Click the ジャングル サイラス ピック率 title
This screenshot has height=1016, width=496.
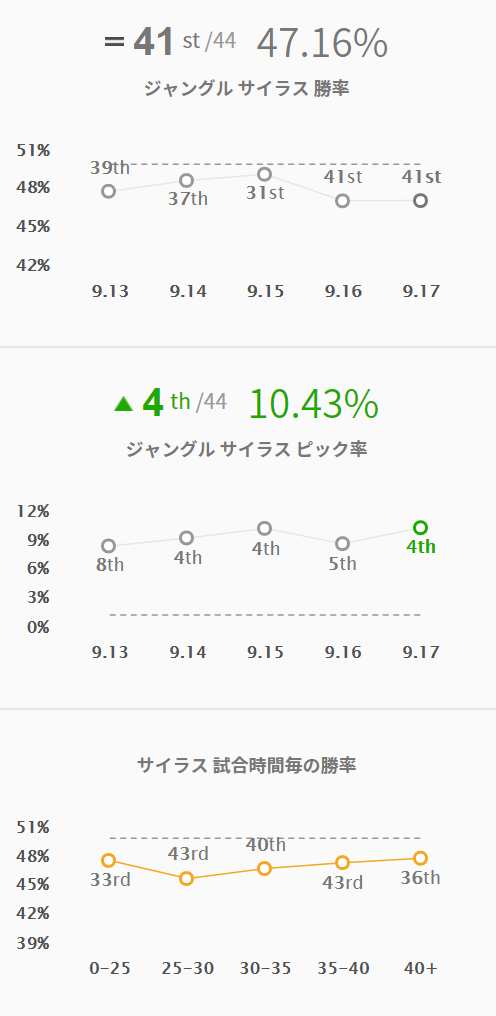246,449
